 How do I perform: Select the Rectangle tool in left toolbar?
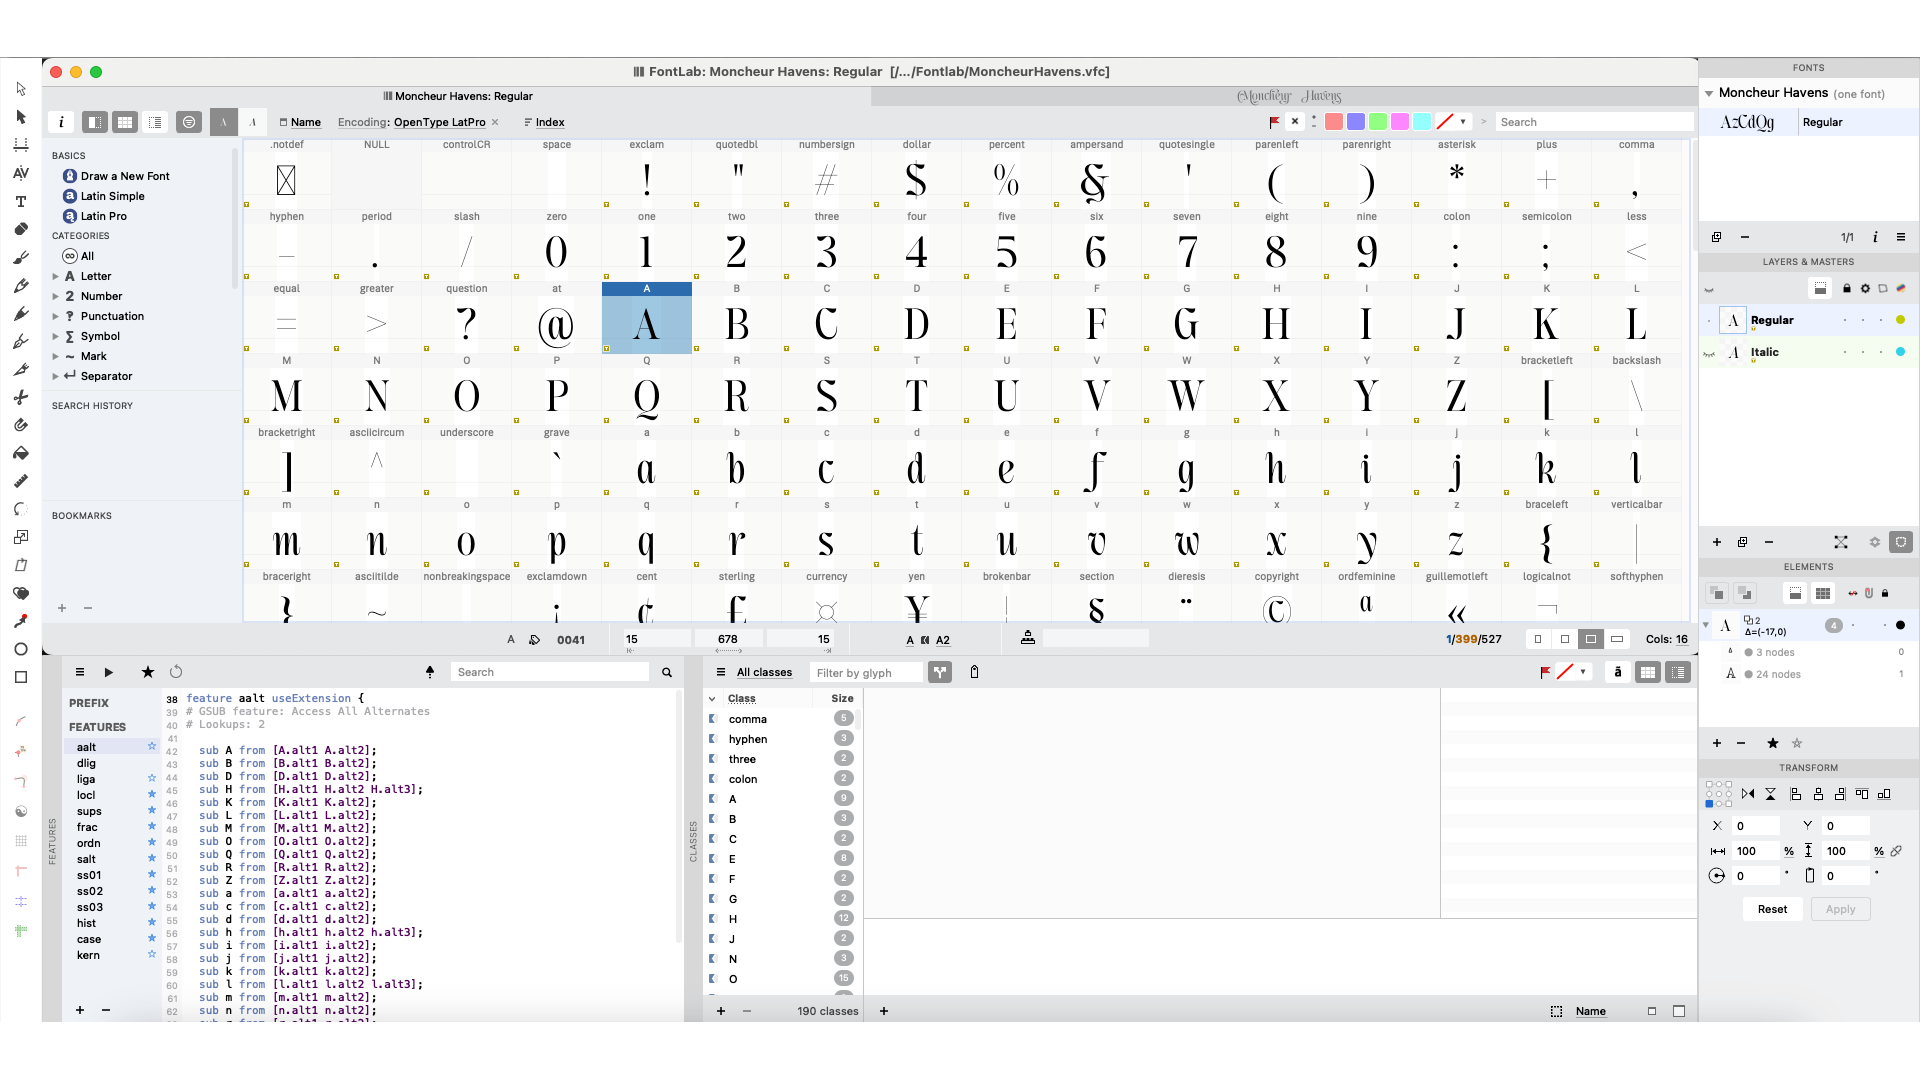(20, 677)
